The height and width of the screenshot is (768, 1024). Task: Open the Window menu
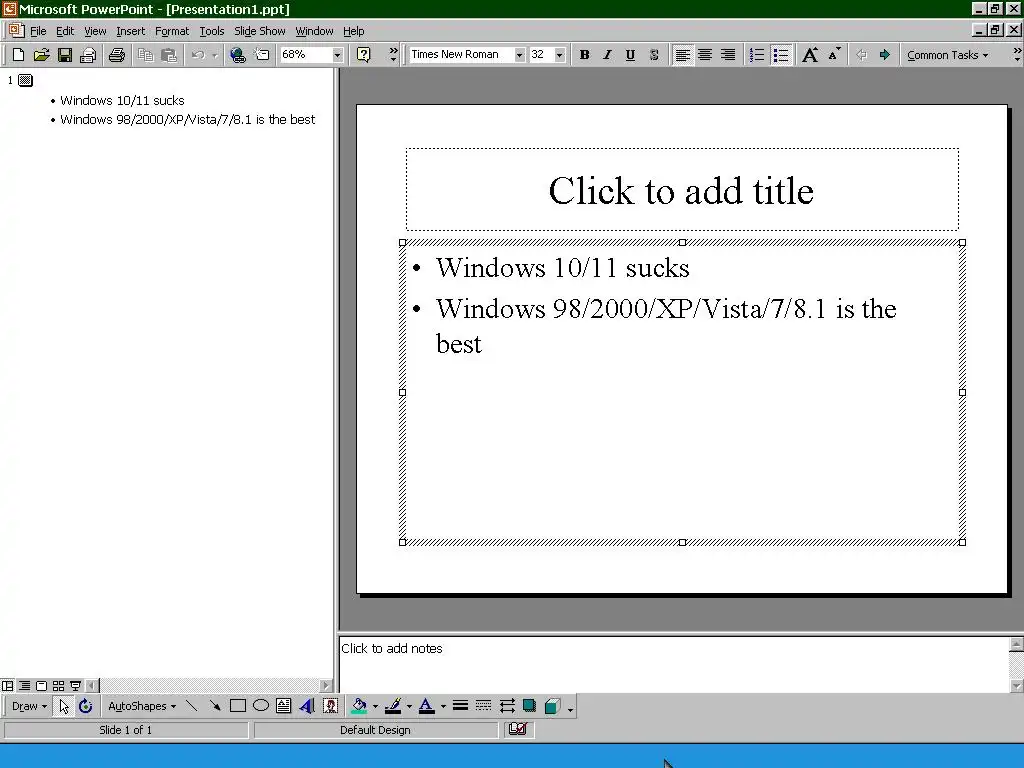pos(314,31)
